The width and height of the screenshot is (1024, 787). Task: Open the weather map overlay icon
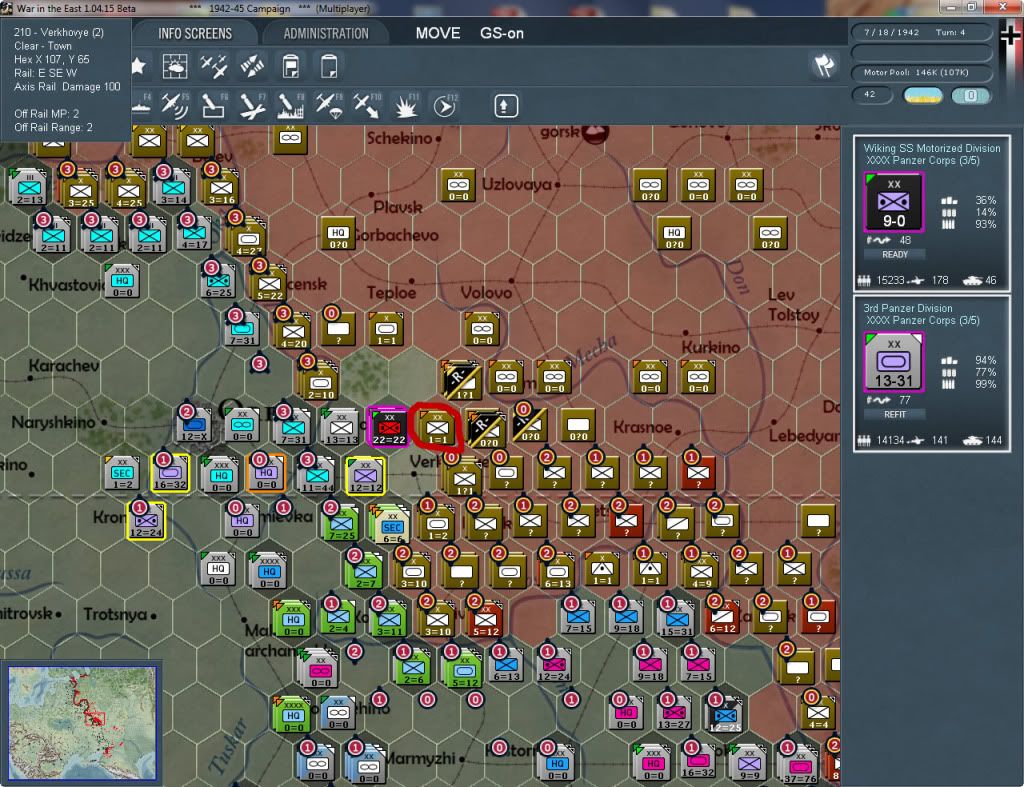[175, 66]
